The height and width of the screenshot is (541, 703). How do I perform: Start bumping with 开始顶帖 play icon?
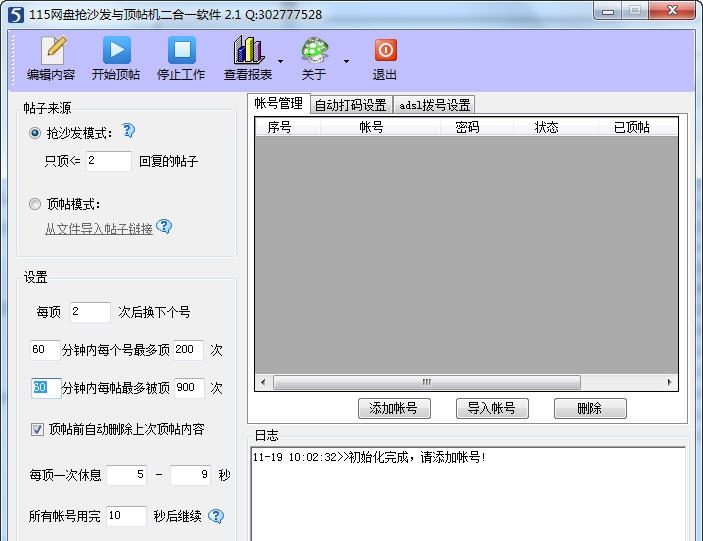pyautogui.click(x=116, y=52)
